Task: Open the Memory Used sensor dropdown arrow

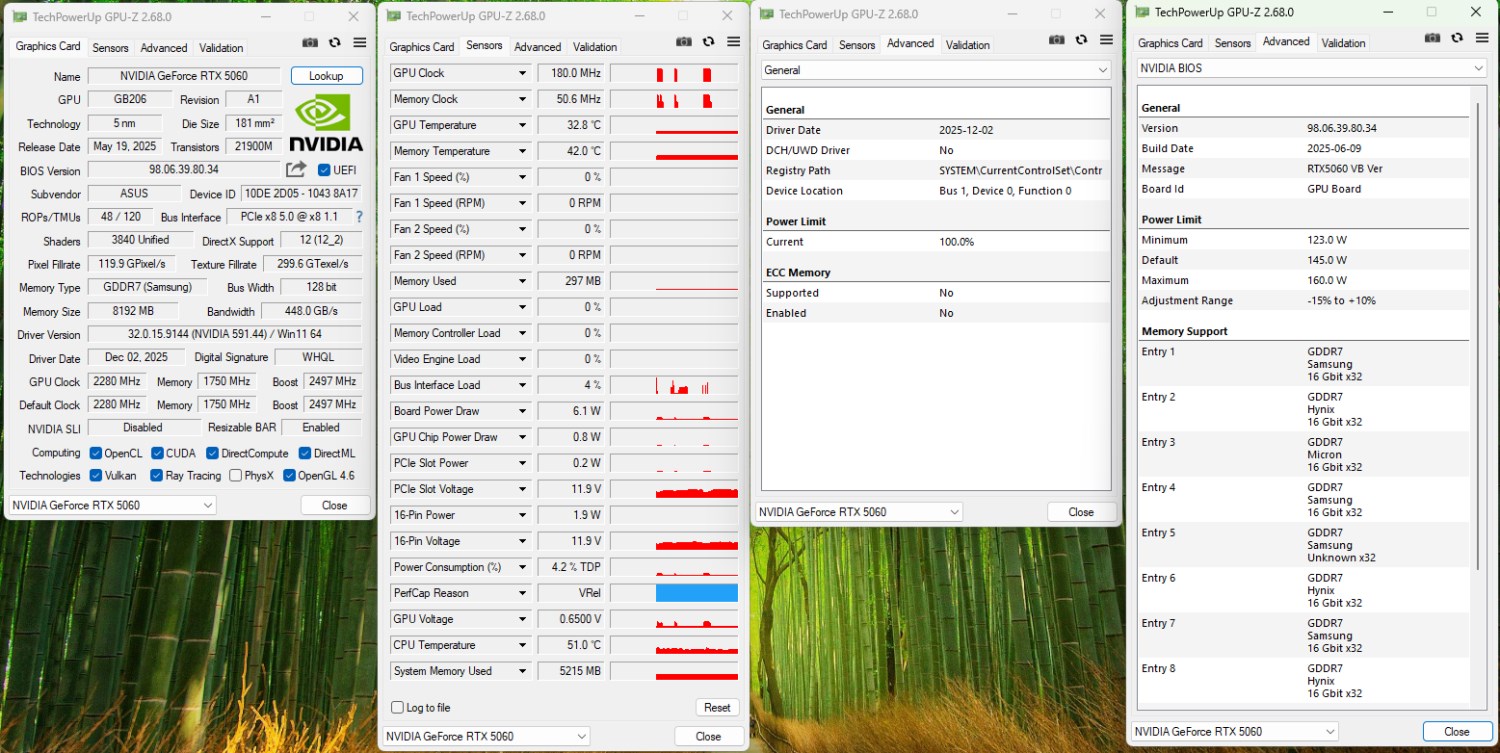Action: pos(522,281)
